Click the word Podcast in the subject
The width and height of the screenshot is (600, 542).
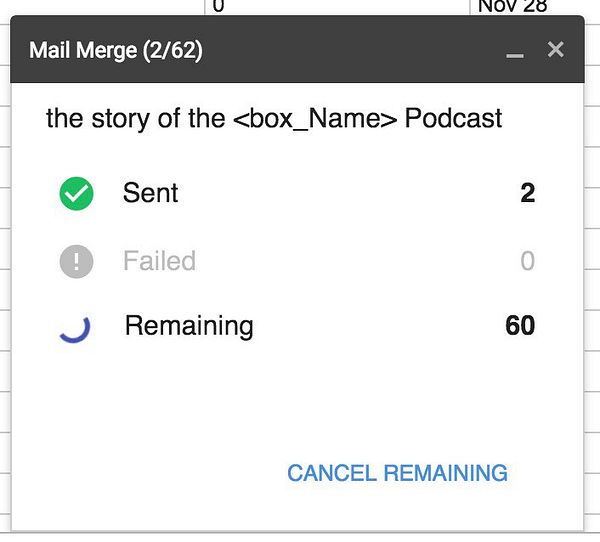[453, 118]
